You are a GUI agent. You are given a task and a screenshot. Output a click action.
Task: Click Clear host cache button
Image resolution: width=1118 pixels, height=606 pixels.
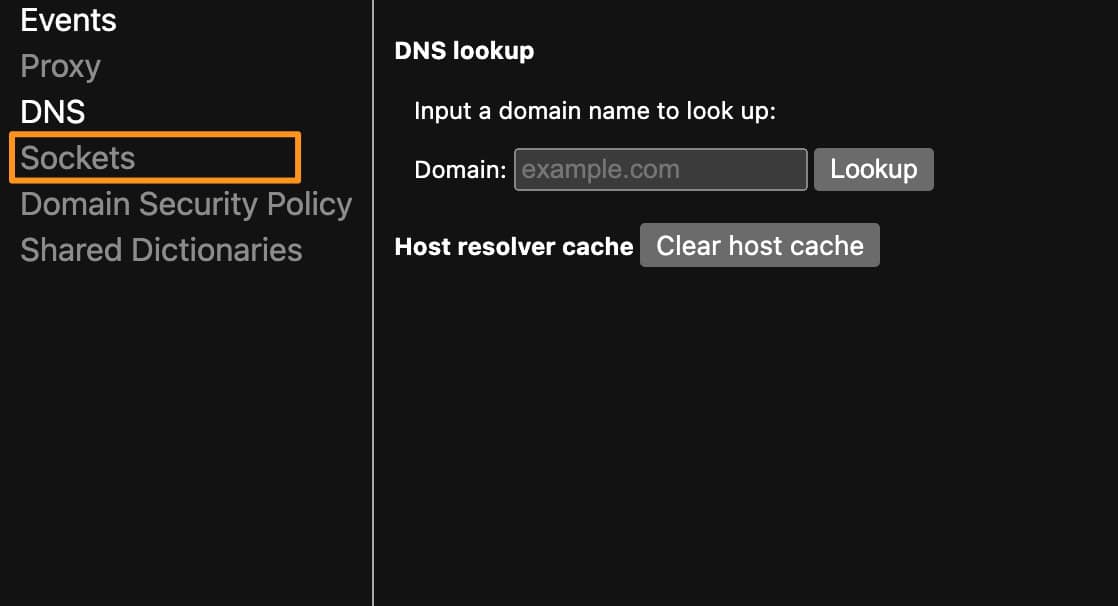point(759,245)
